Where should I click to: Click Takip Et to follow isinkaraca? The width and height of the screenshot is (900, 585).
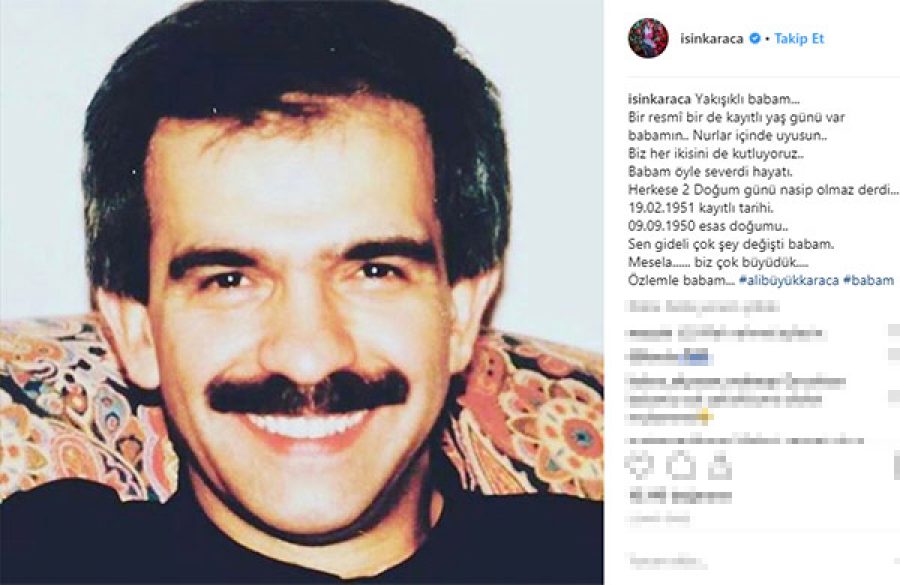[x=799, y=38]
